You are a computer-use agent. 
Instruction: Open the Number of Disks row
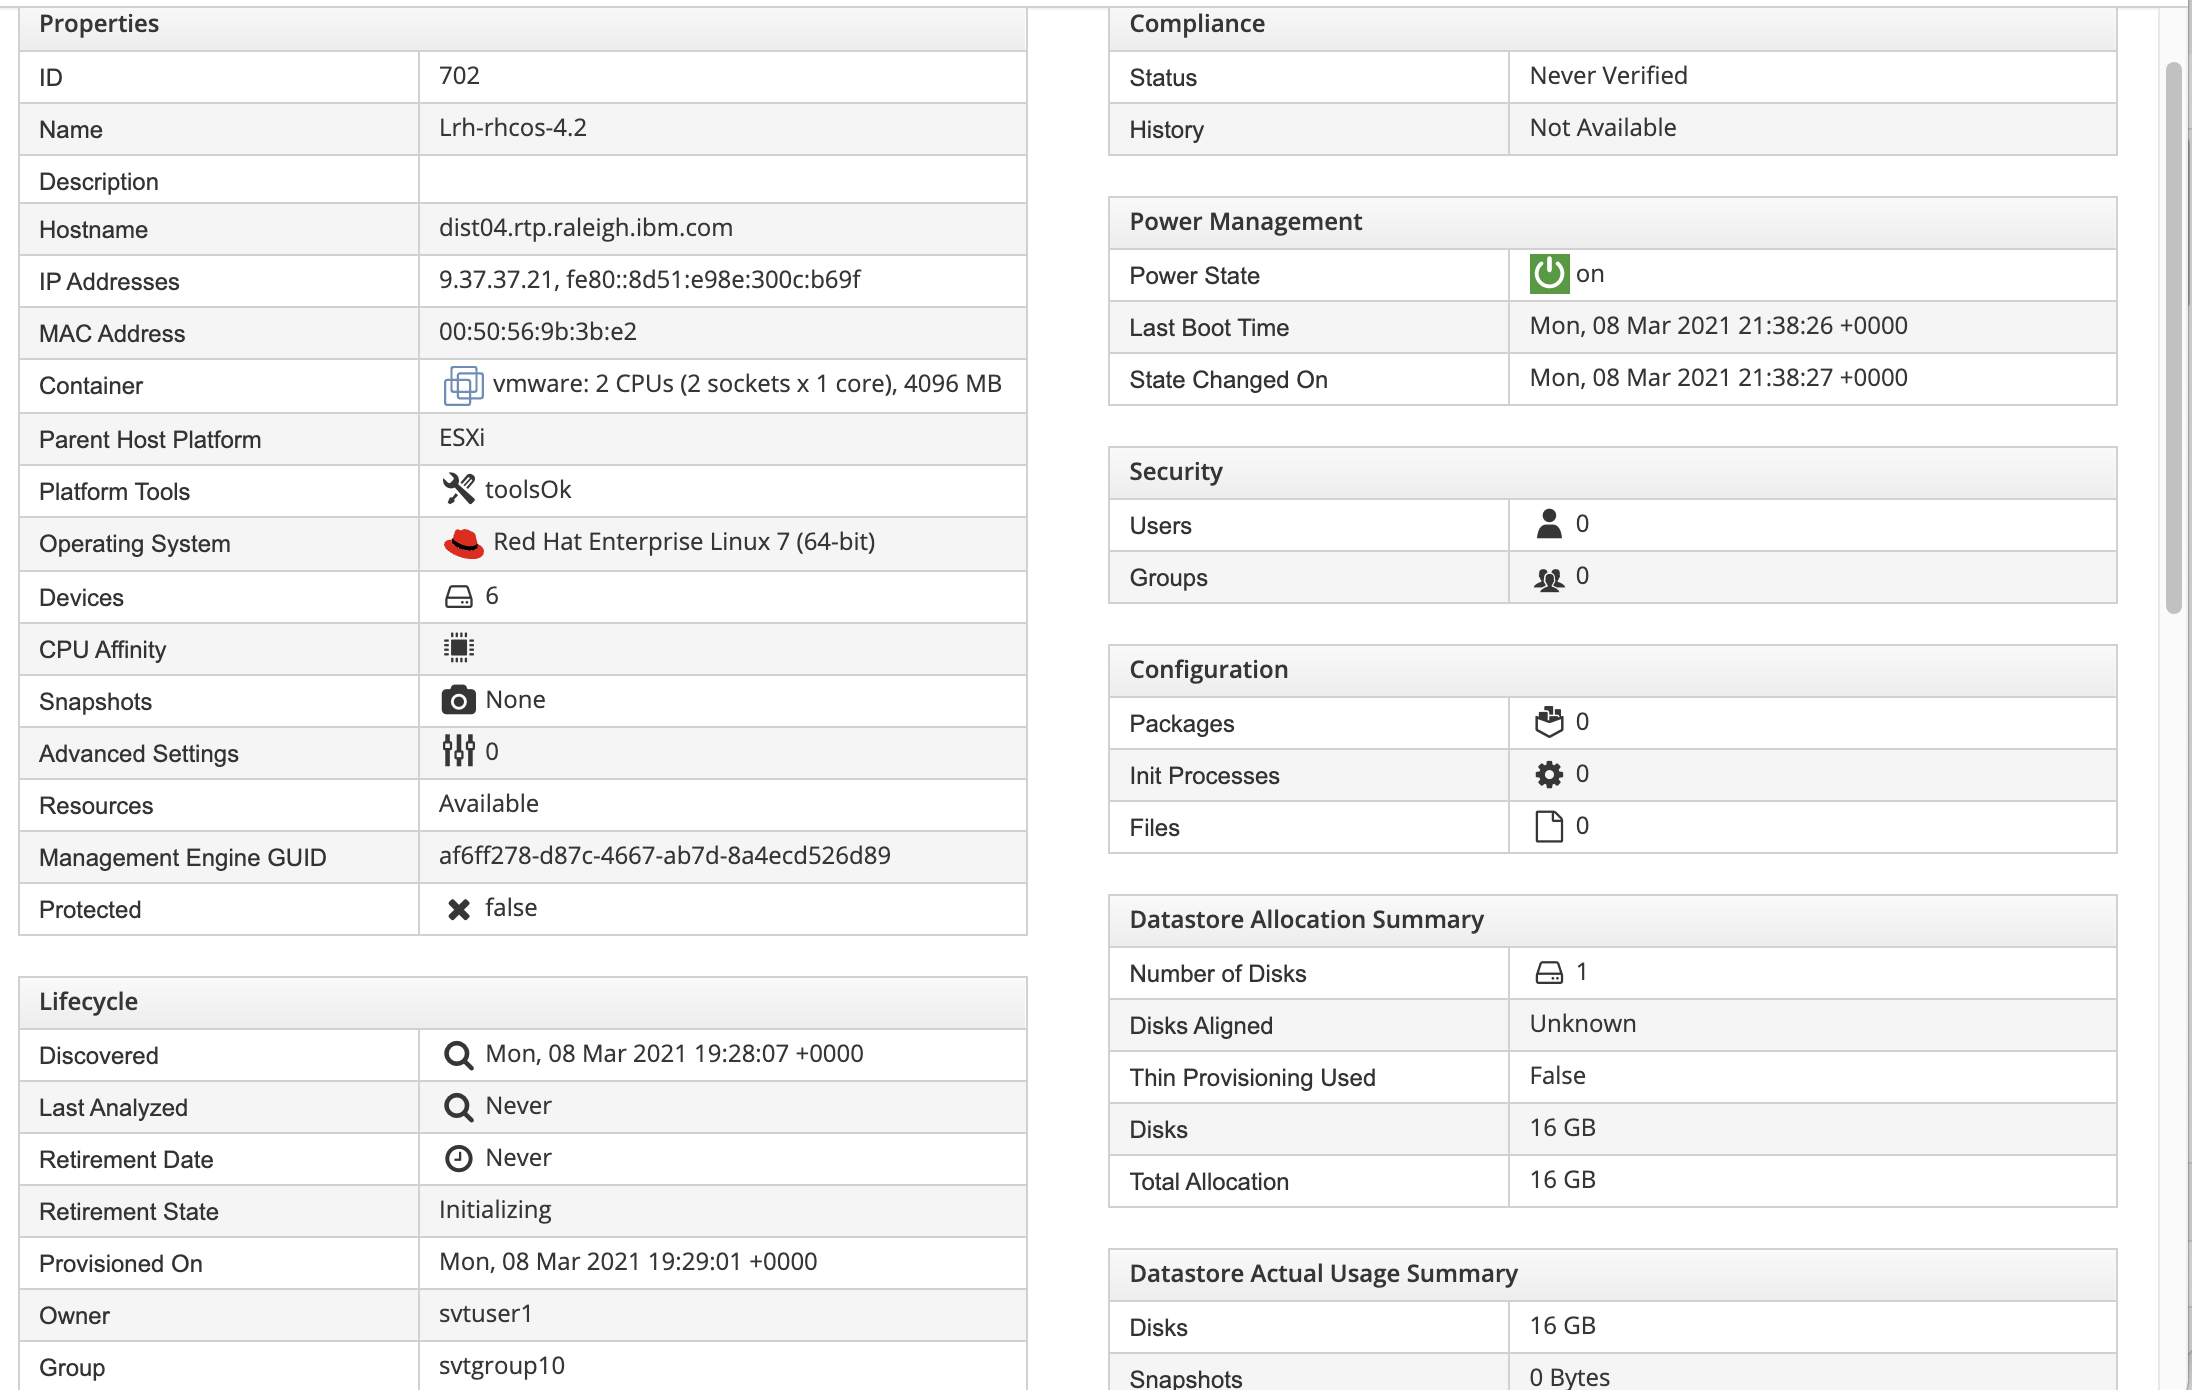pyautogui.click(x=1612, y=973)
